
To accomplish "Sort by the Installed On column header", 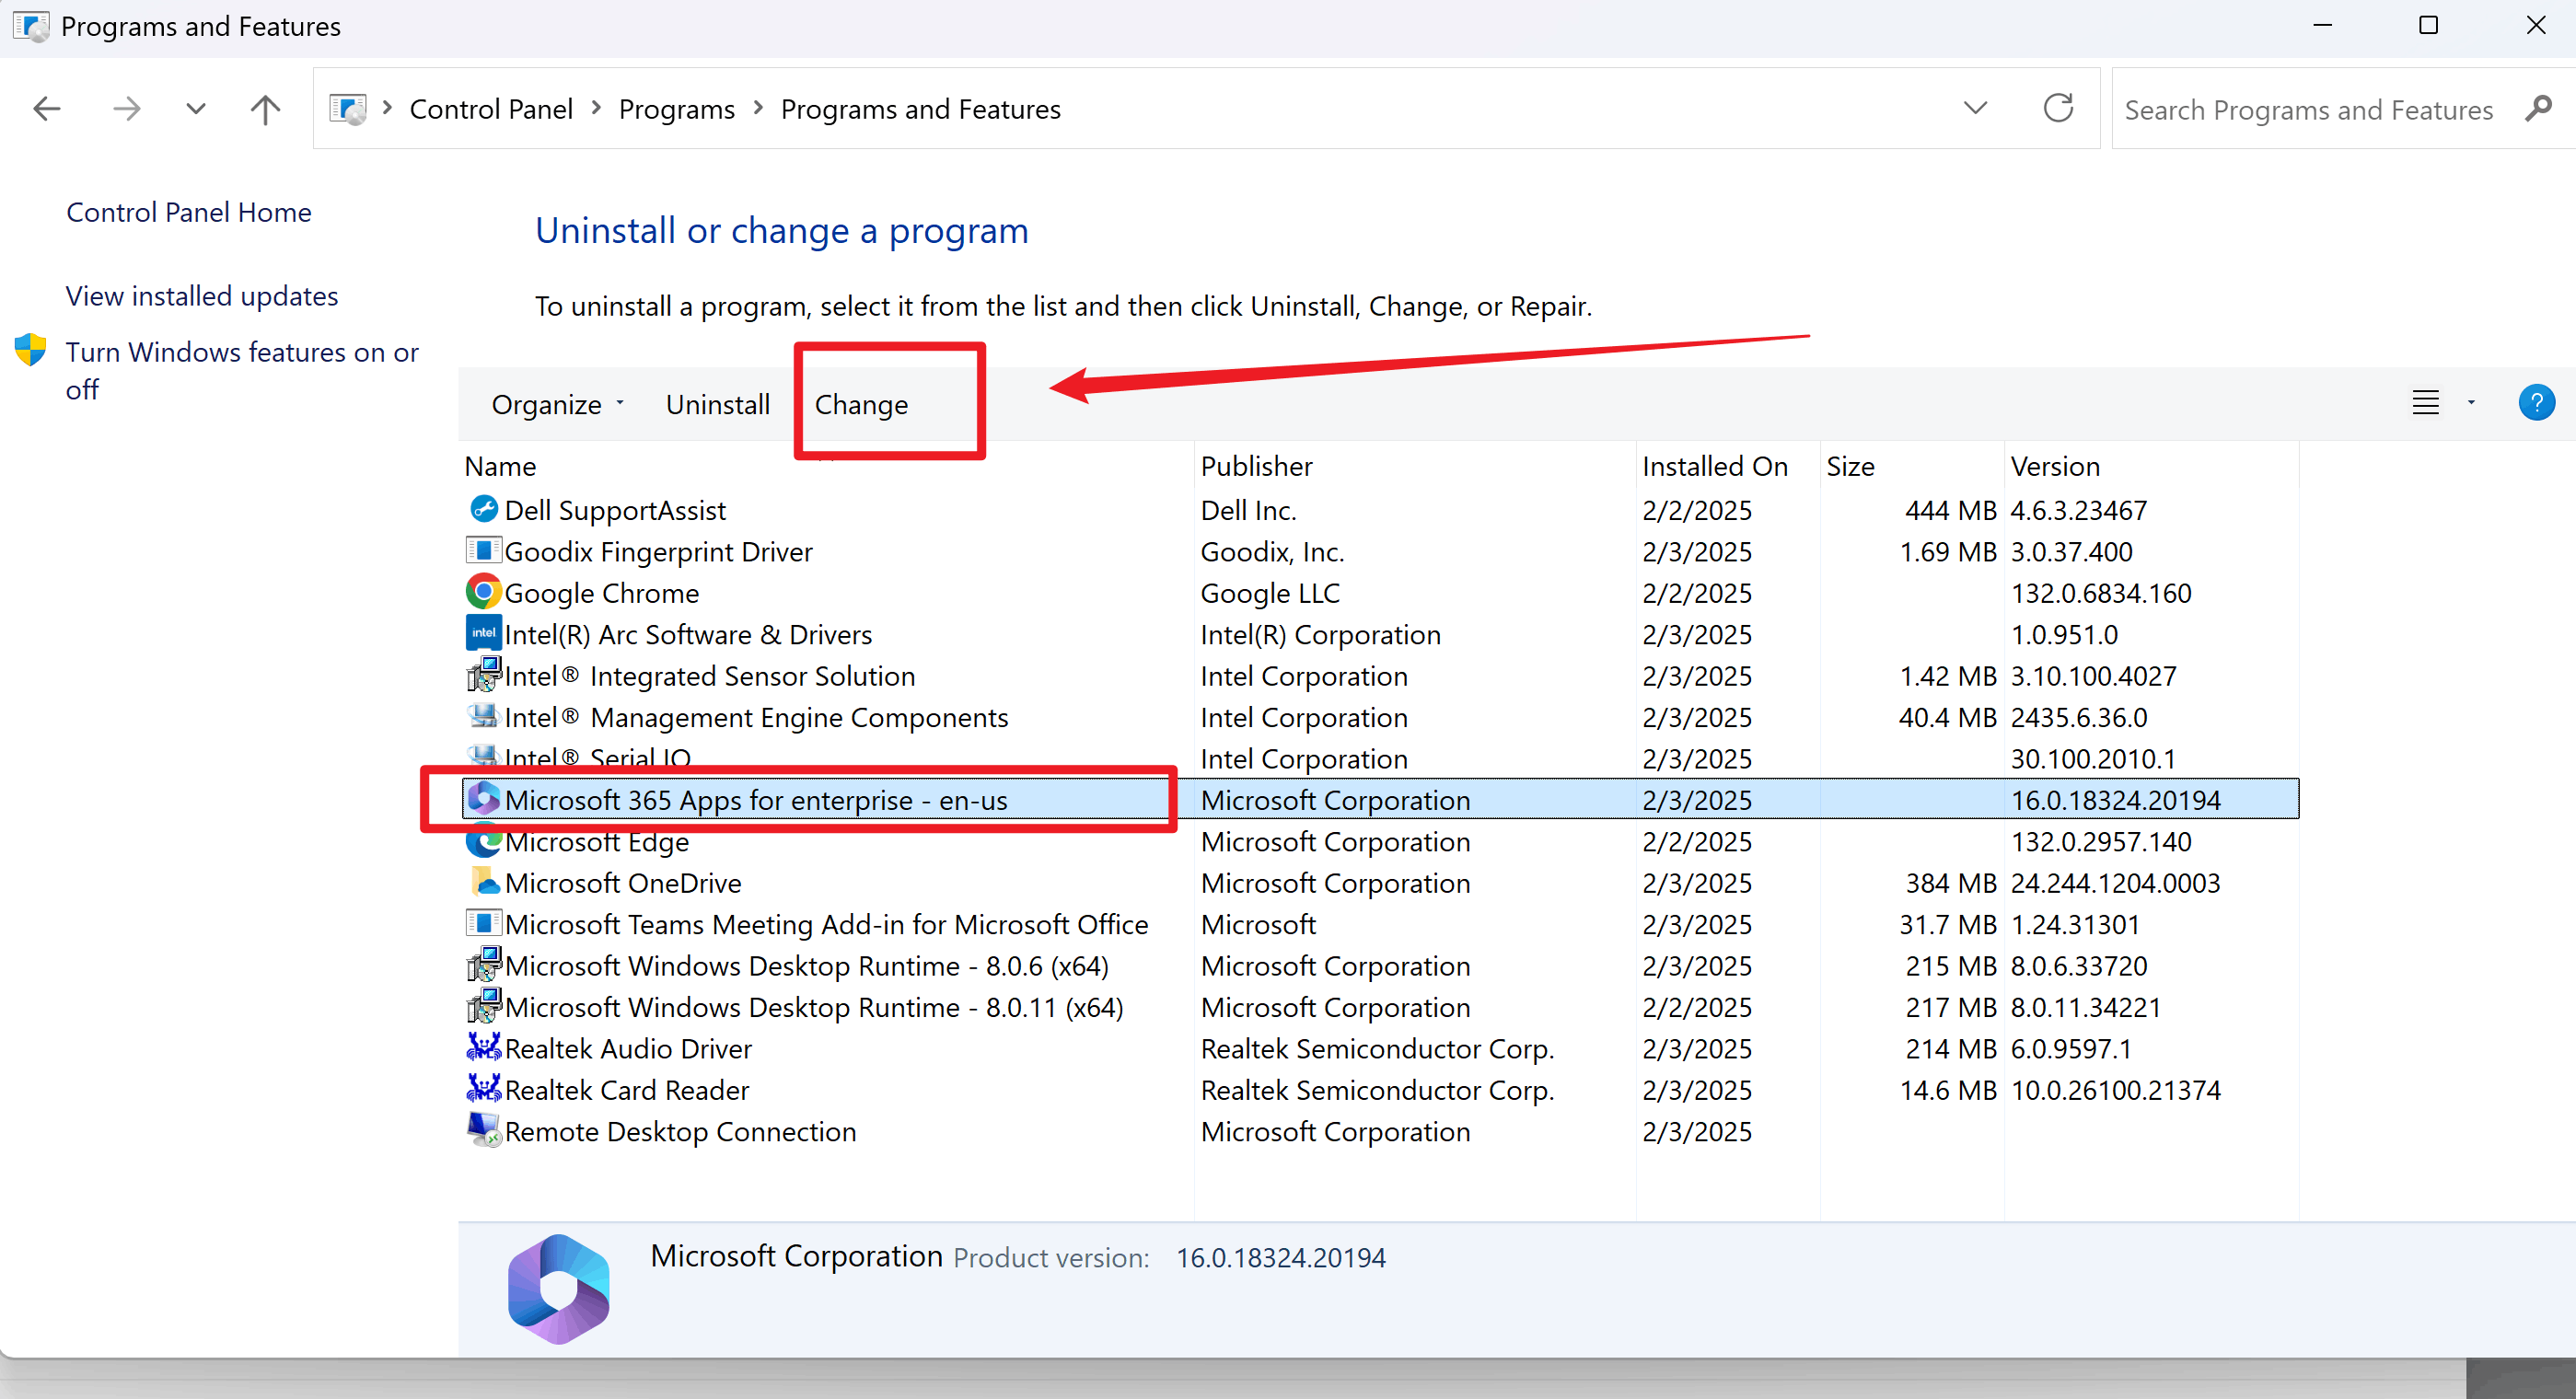I will pyautogui.click(x=1728, y=466).
